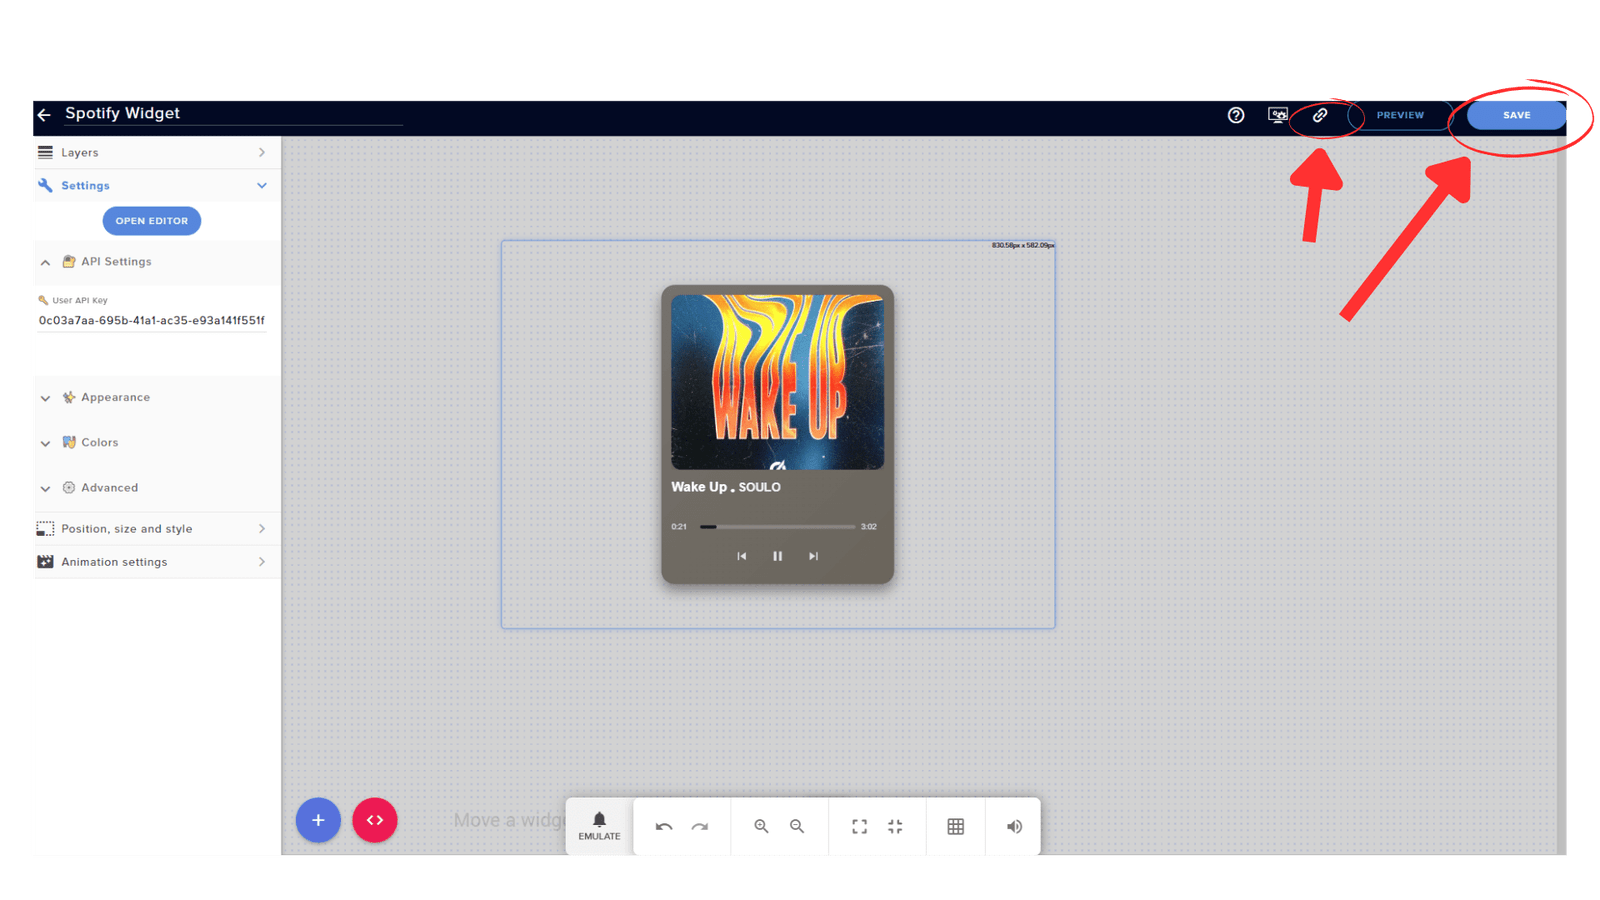1600x900 pixels.
Task: Expand the Layers chevron arrow
Action: click(262, 153)
